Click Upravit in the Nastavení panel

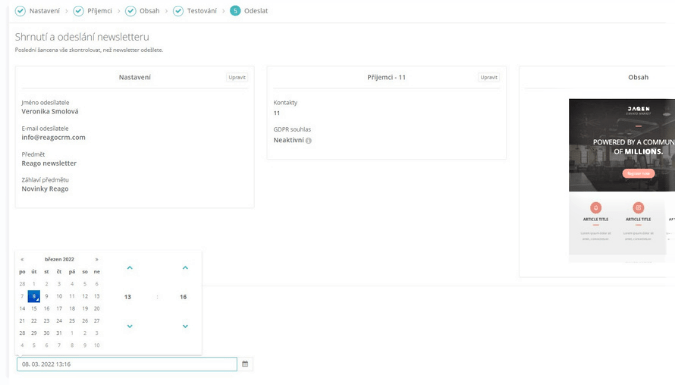(237, 77)
